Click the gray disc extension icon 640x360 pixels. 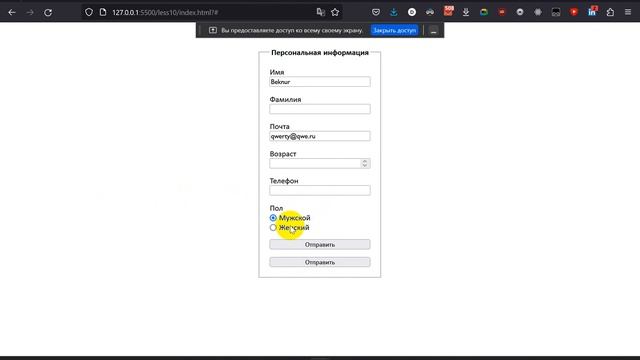(520, 12)
